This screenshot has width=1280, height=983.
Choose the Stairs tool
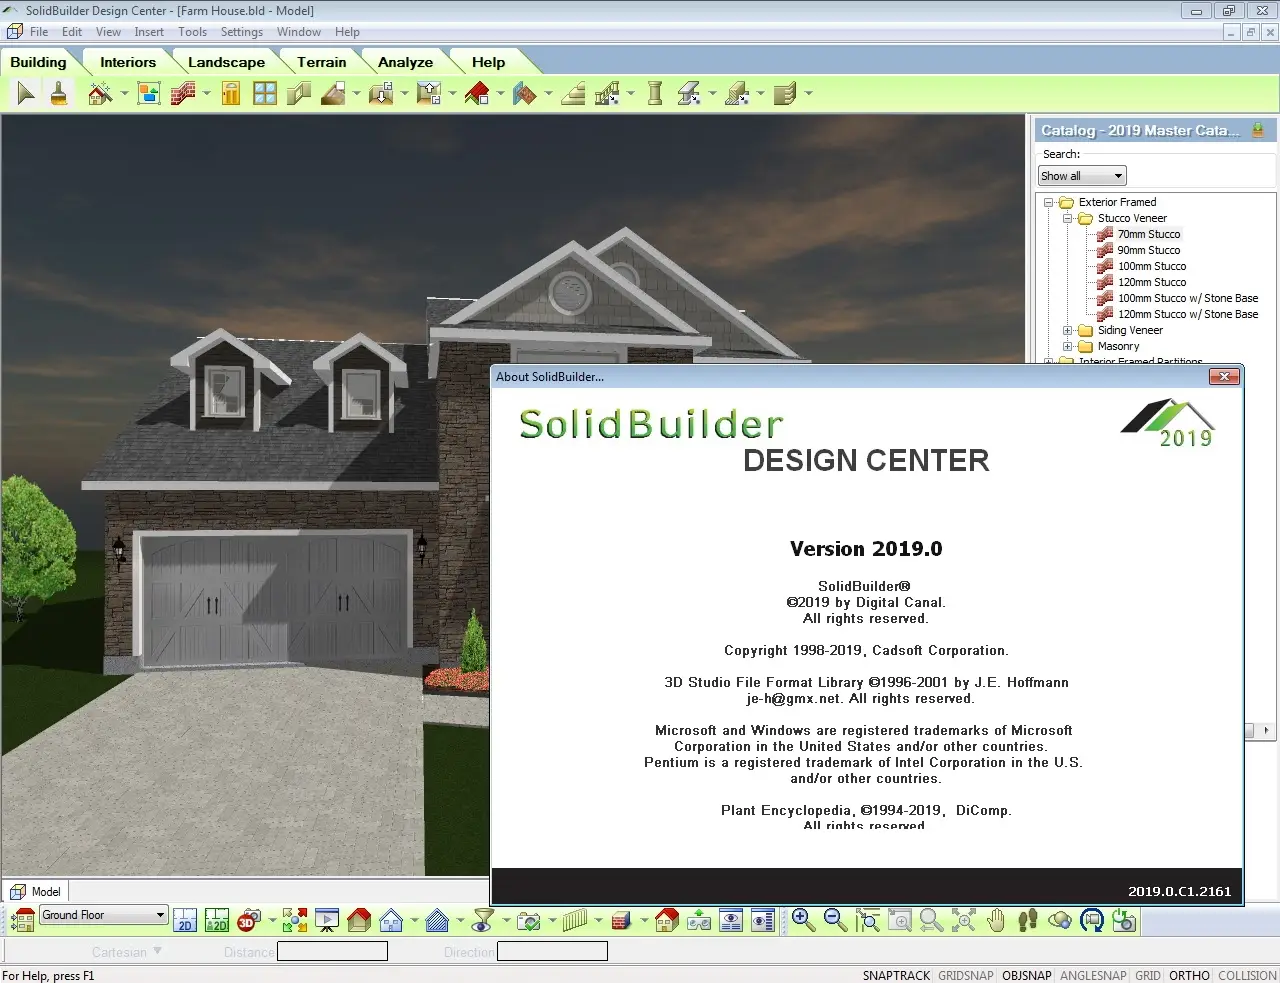[x=573, y=94]
